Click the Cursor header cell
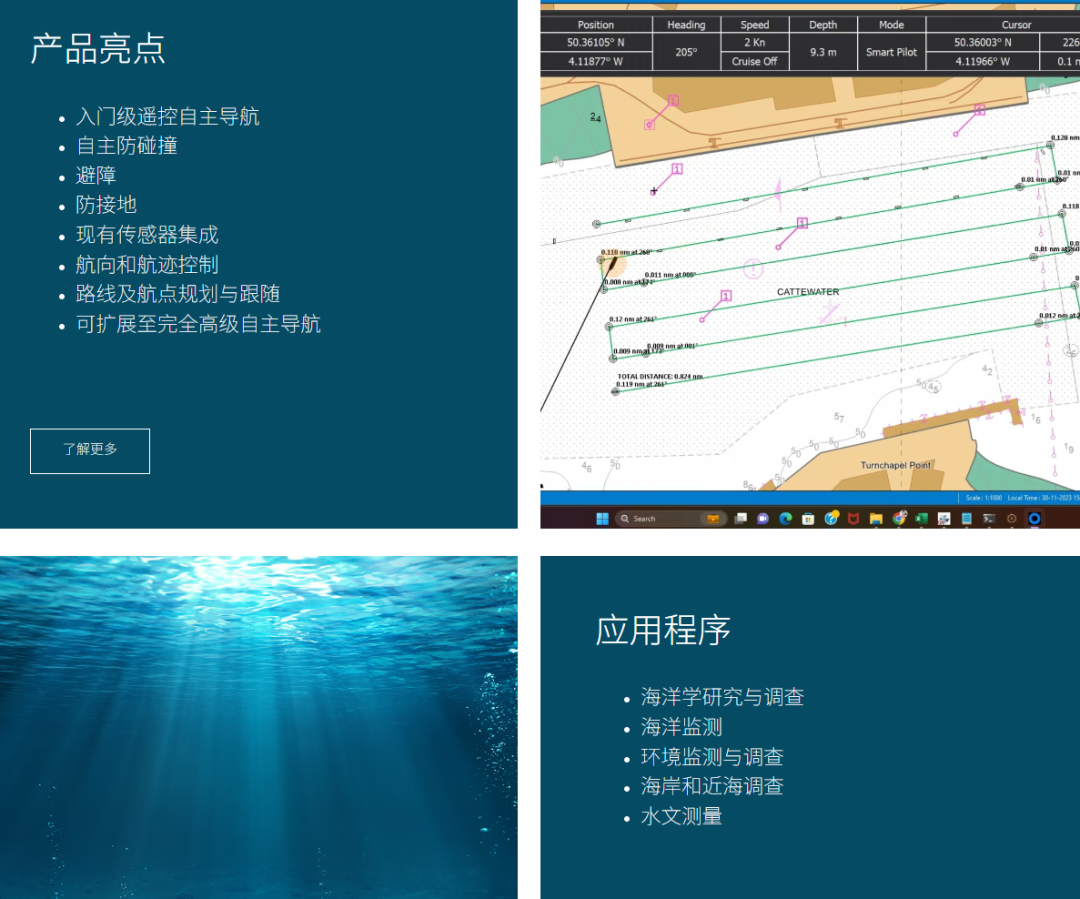This screenshot has width=1080, height=899. (1017, 25)
